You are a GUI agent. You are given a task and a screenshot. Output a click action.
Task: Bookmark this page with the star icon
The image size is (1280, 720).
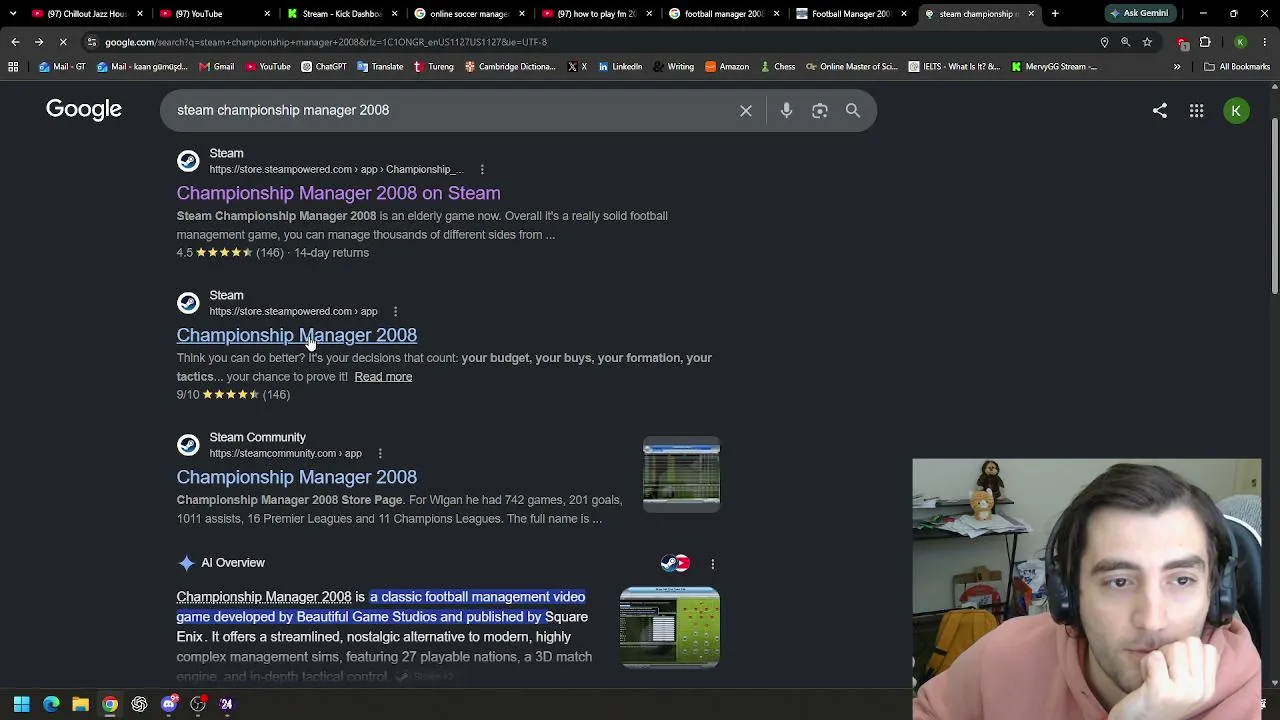(1147, 42)
